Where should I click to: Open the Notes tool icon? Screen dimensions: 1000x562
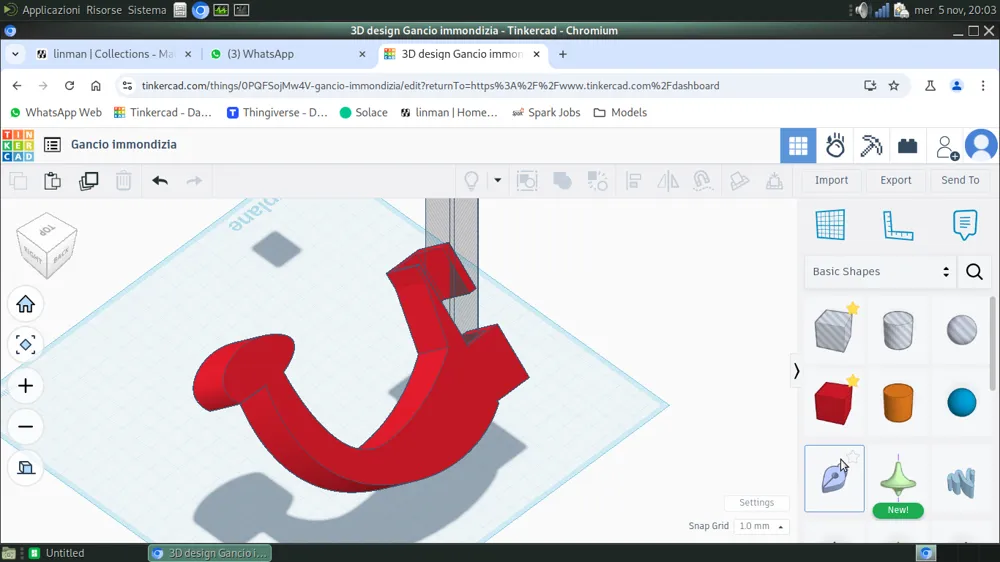965,225
